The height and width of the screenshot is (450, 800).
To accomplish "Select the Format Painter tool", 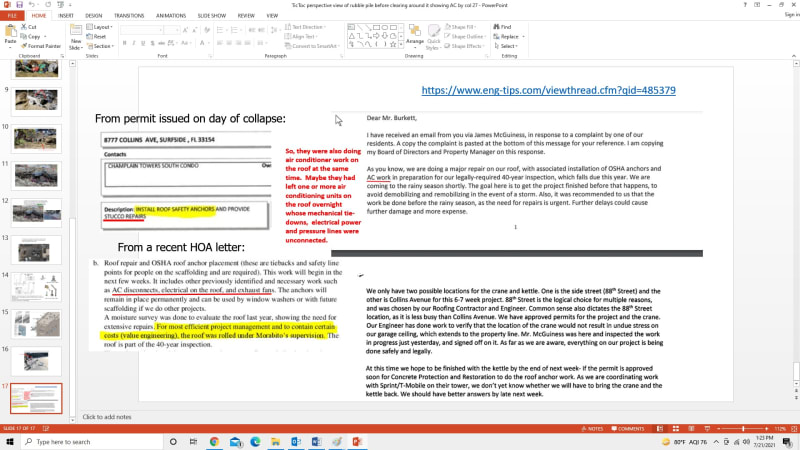I will coord(41,46).
